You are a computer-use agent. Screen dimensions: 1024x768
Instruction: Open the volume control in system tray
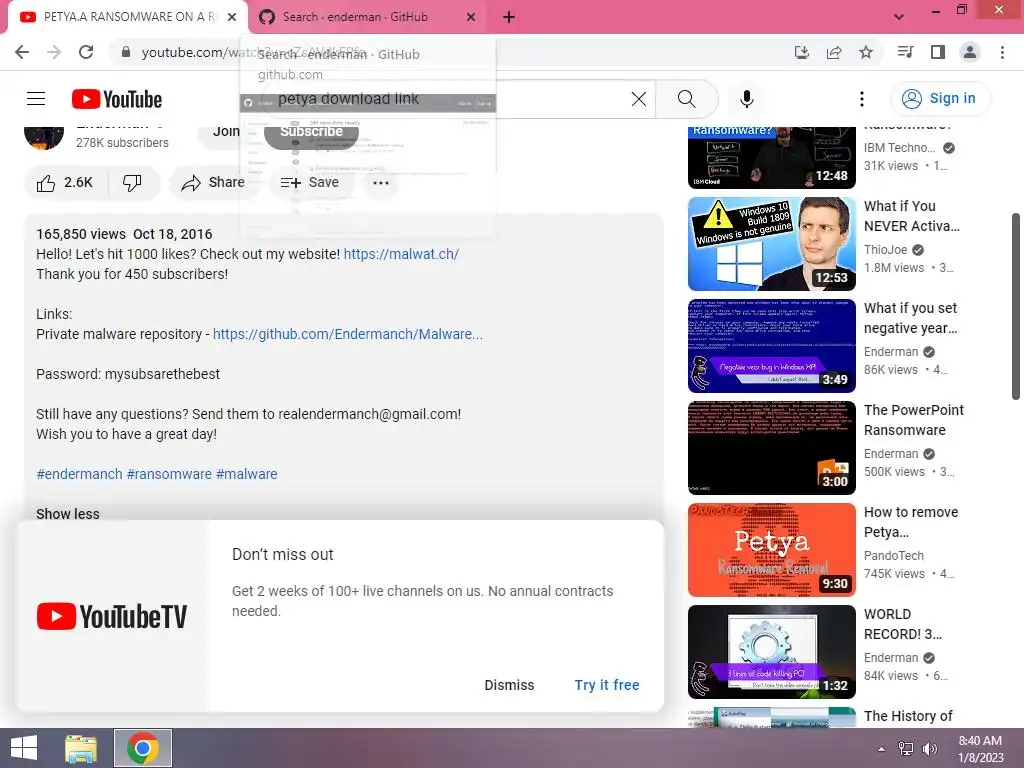pyautogui.click(x=929, y=749)
